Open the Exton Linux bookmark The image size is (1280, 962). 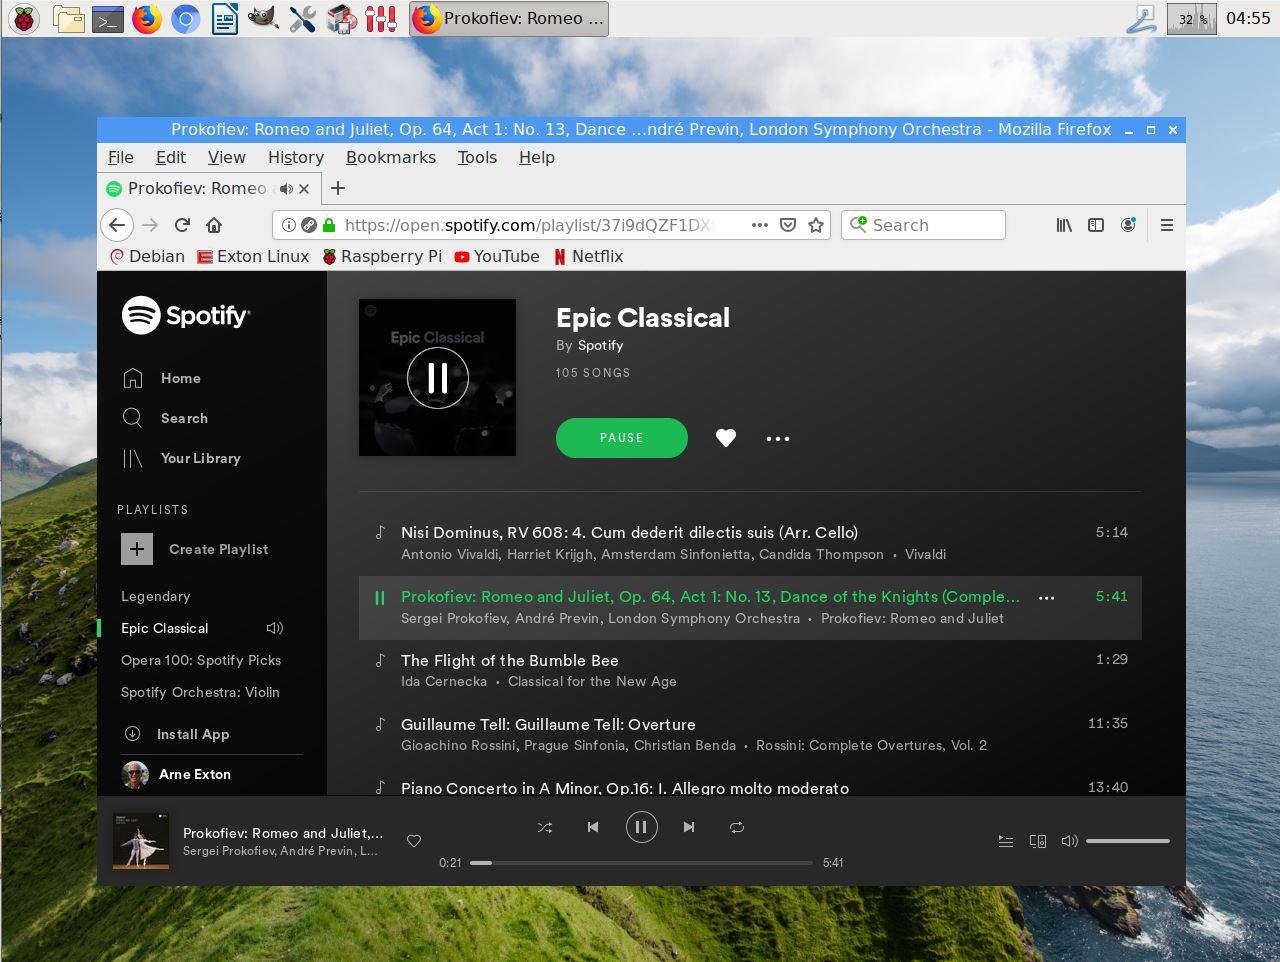coord(254,256)
